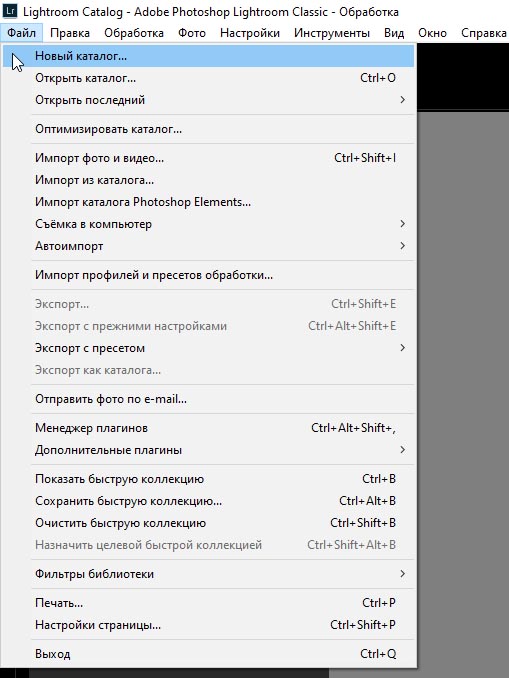Choose Сохранить быструю коллекцию…
The width and height of the screenshot is (509, 678).
208,501
